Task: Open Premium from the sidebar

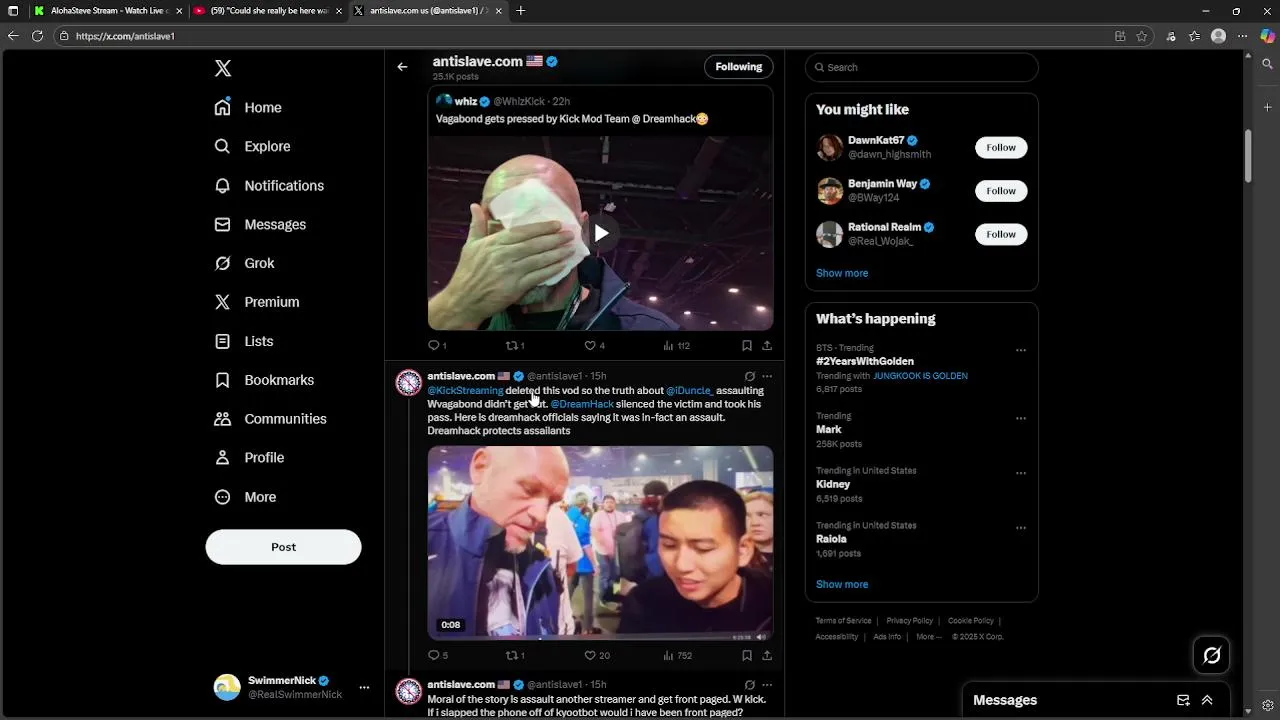Action: [257, 302]
